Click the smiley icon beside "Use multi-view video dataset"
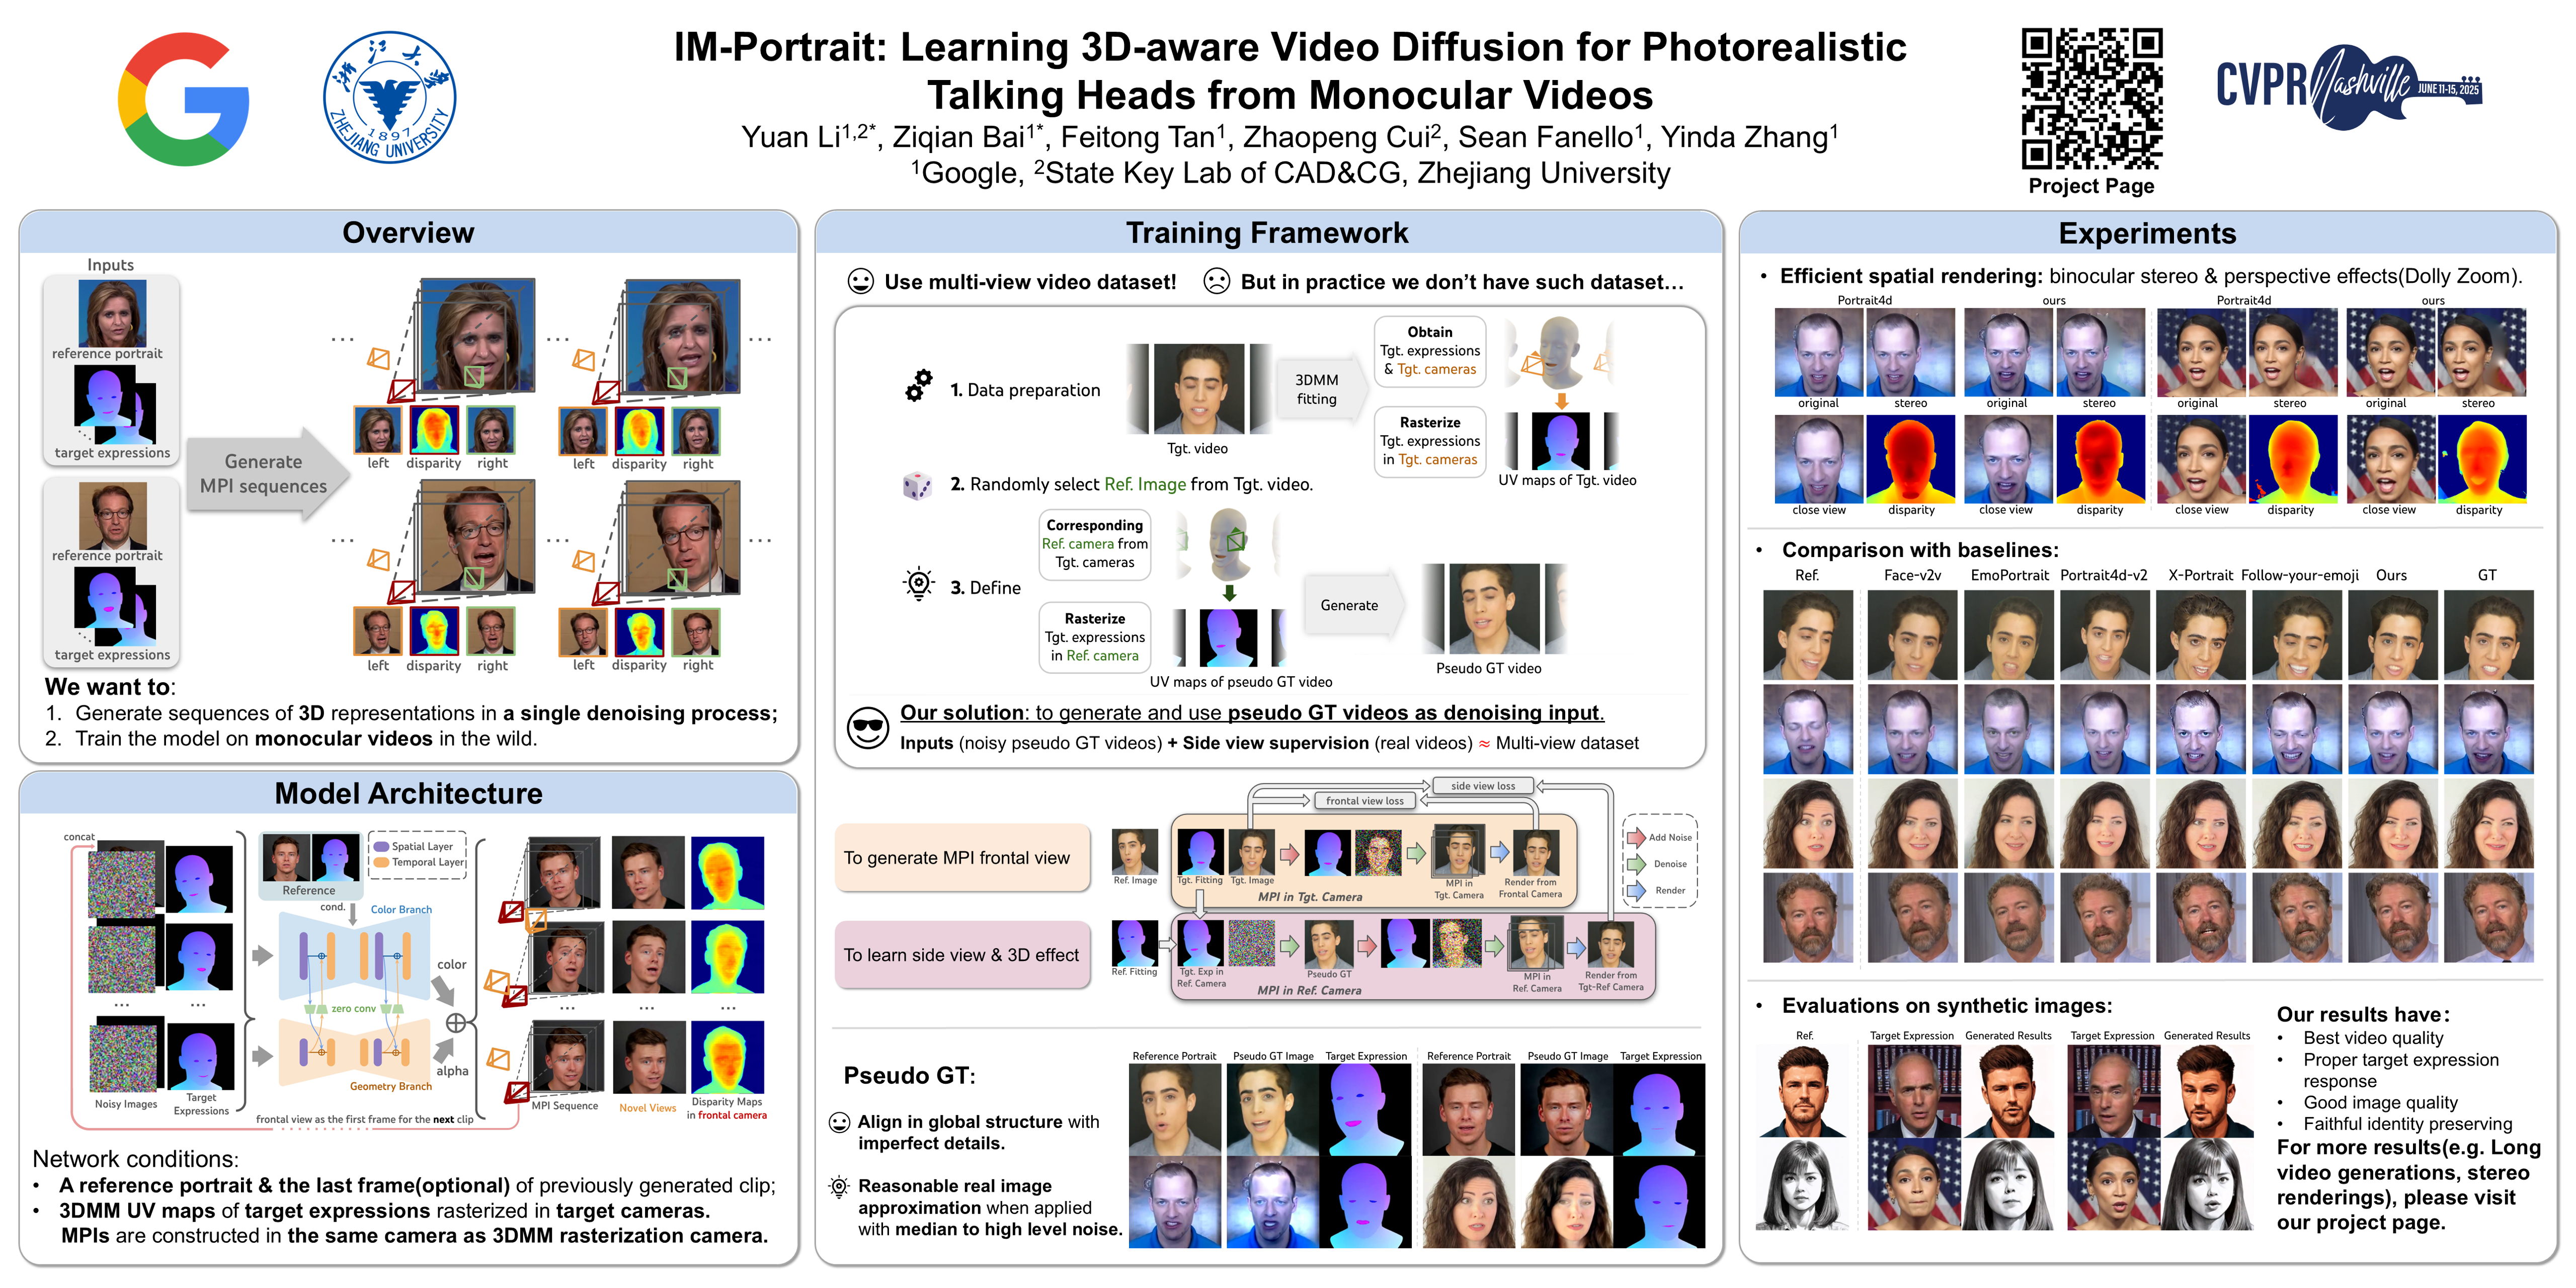 [861, 282]
